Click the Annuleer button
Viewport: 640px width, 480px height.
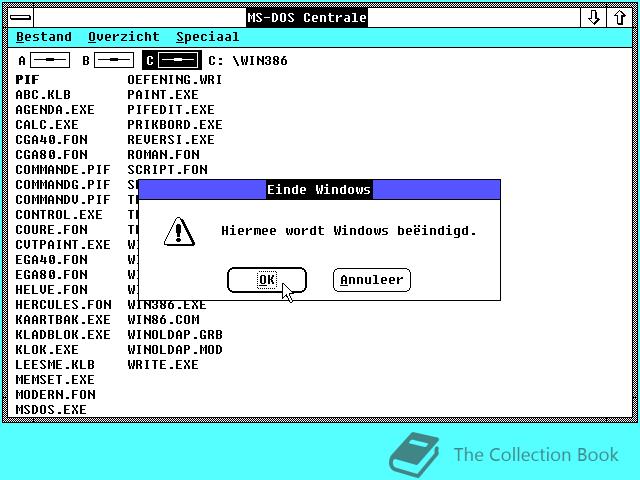(372, 280)
